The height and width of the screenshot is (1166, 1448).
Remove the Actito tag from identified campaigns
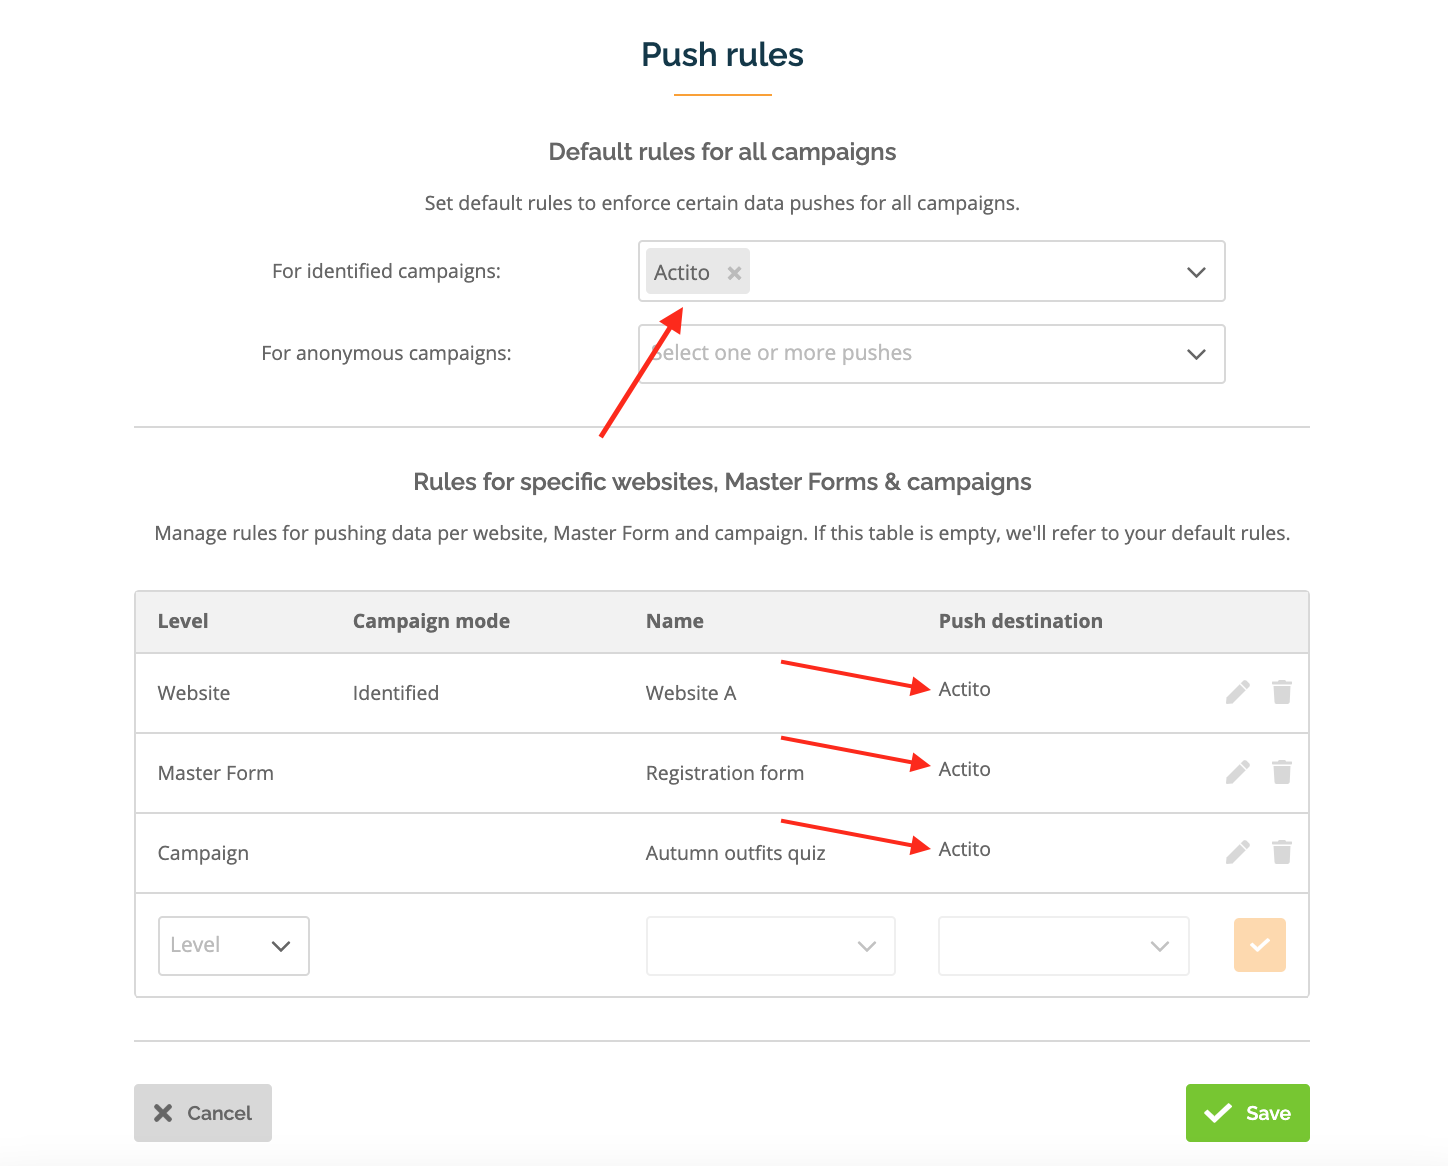click(x=734, y=273)
